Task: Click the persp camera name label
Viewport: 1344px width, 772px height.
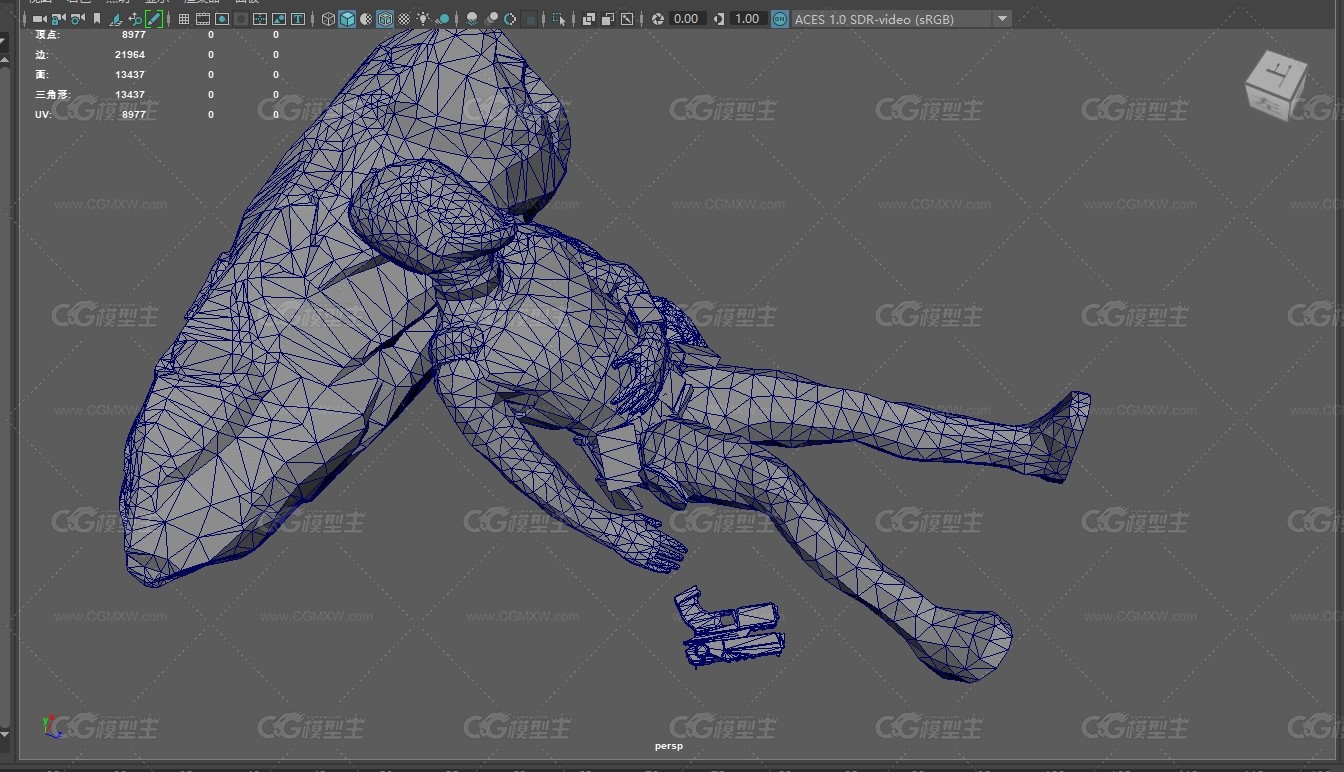Action: coord(669,746)
